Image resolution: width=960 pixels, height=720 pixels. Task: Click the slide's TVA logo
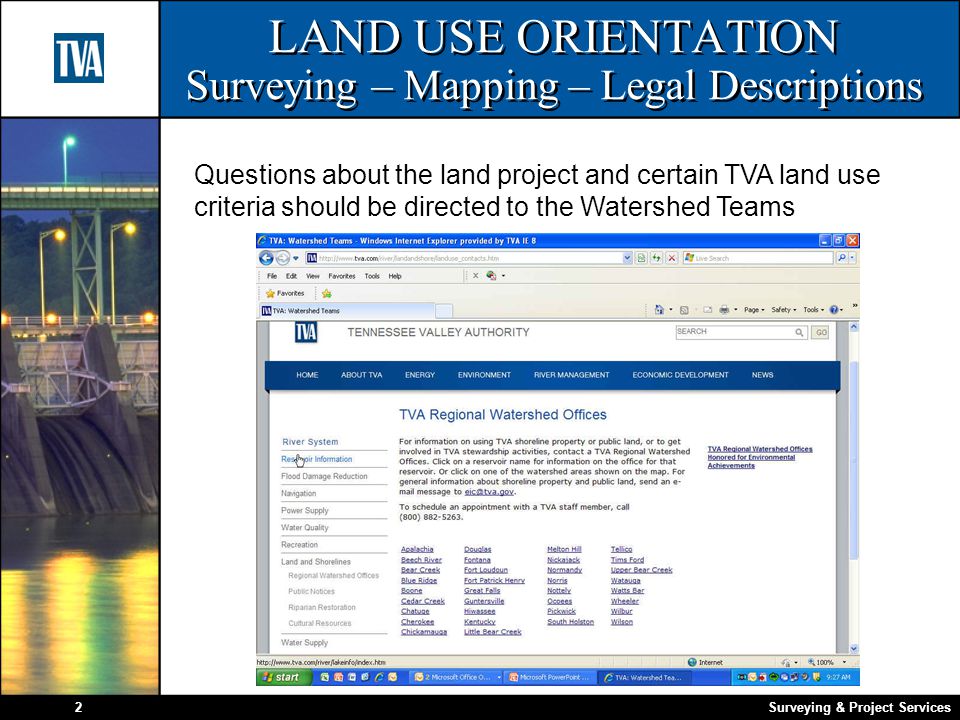coord(79,58)
